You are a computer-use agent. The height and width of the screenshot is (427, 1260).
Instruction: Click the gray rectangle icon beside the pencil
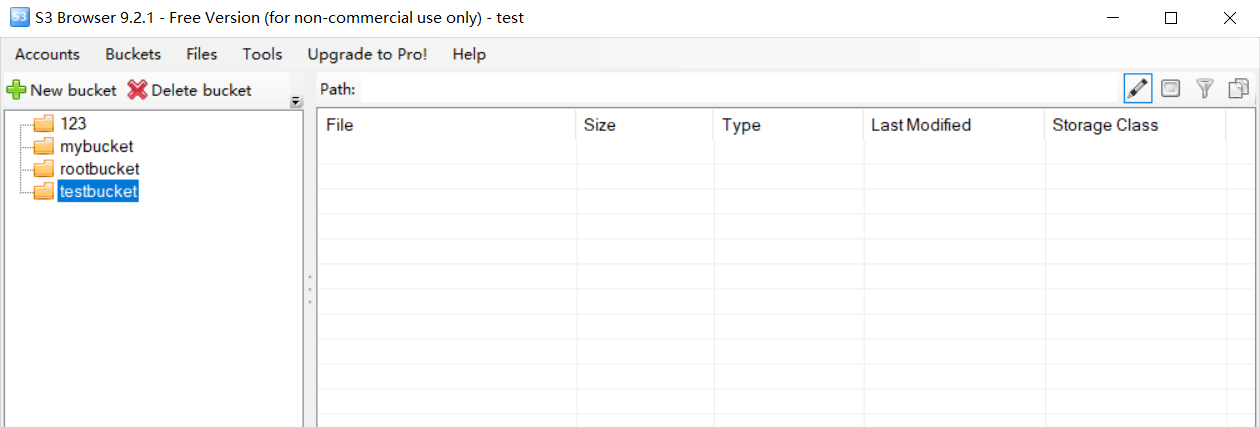pyautogui.click(x=1170, y=88)
